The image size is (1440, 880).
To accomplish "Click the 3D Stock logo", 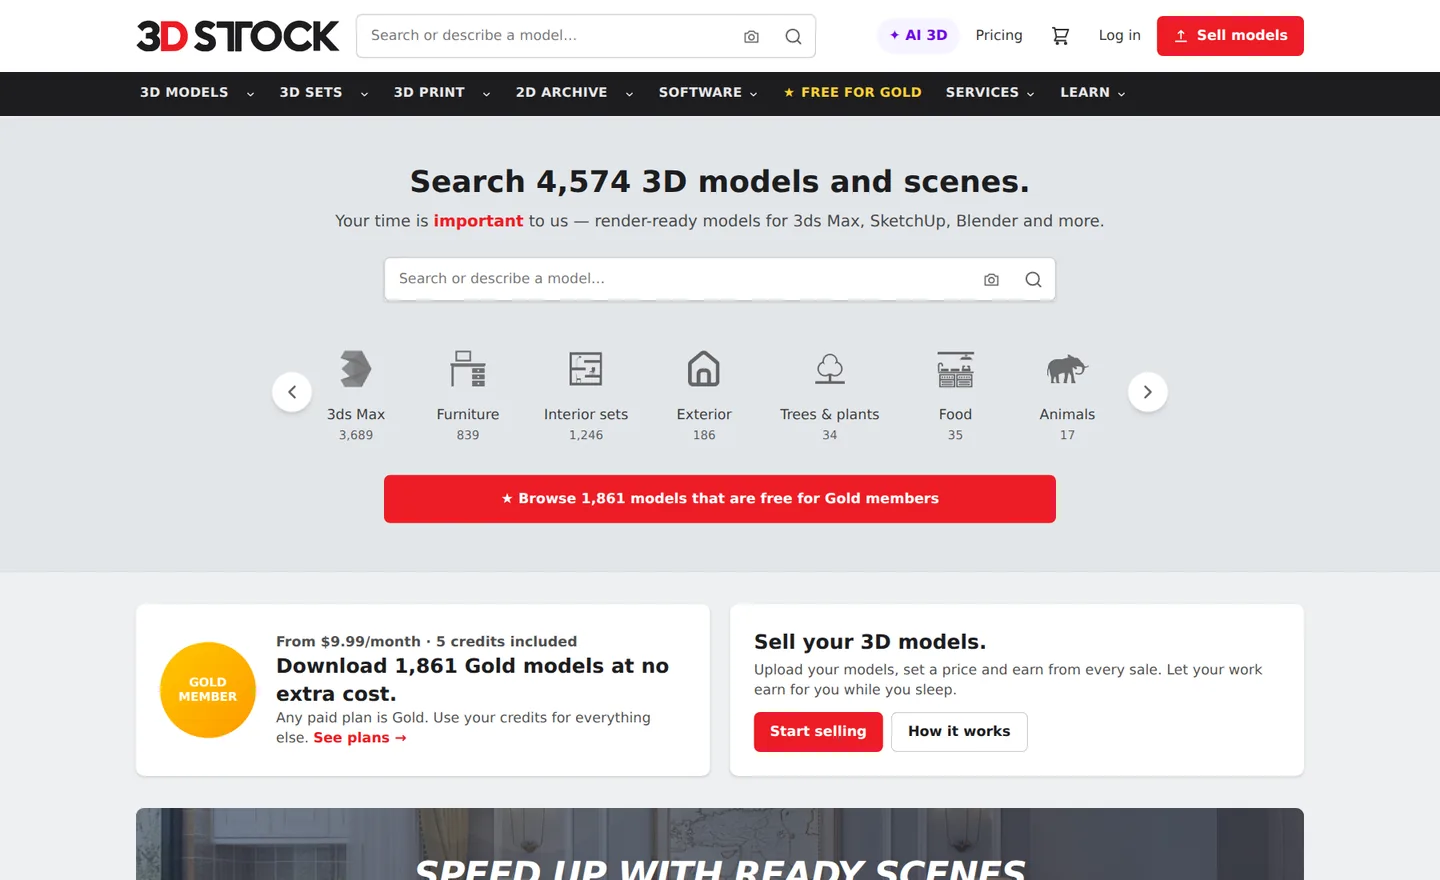I will click(238, 36).
